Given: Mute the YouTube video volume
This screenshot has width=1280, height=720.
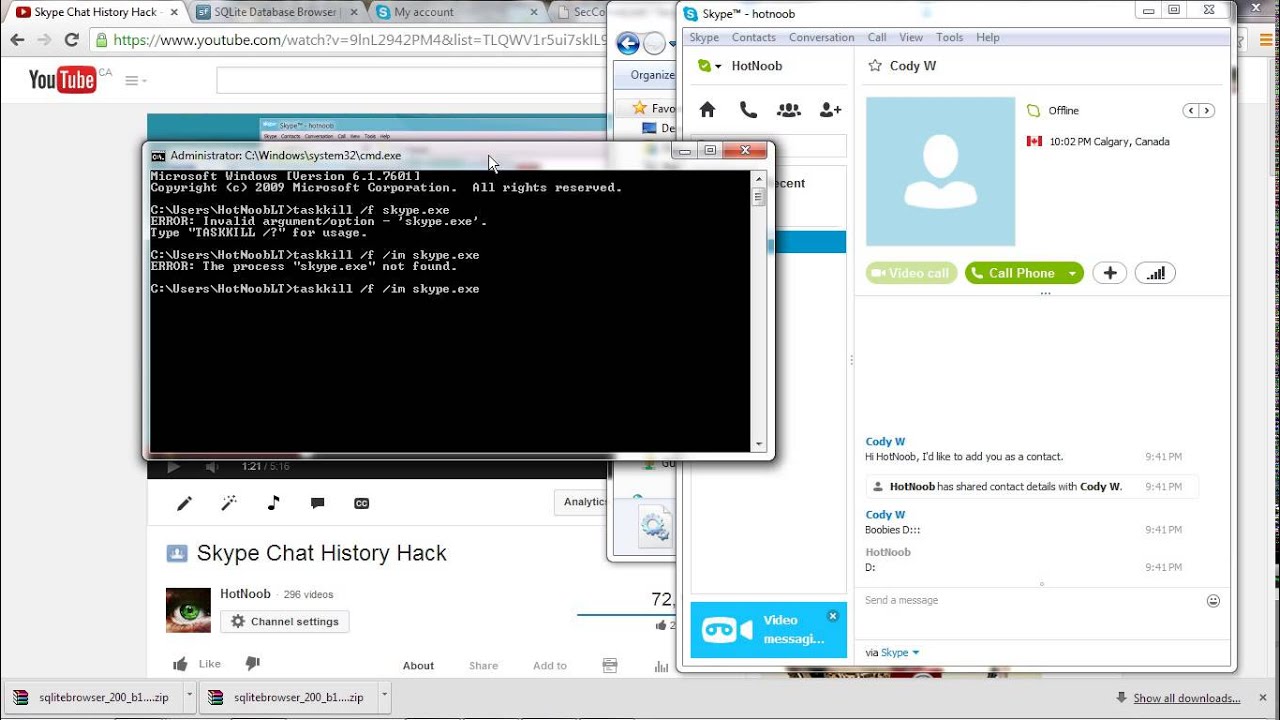Looking at the screenshot, I should click(212, 467).
